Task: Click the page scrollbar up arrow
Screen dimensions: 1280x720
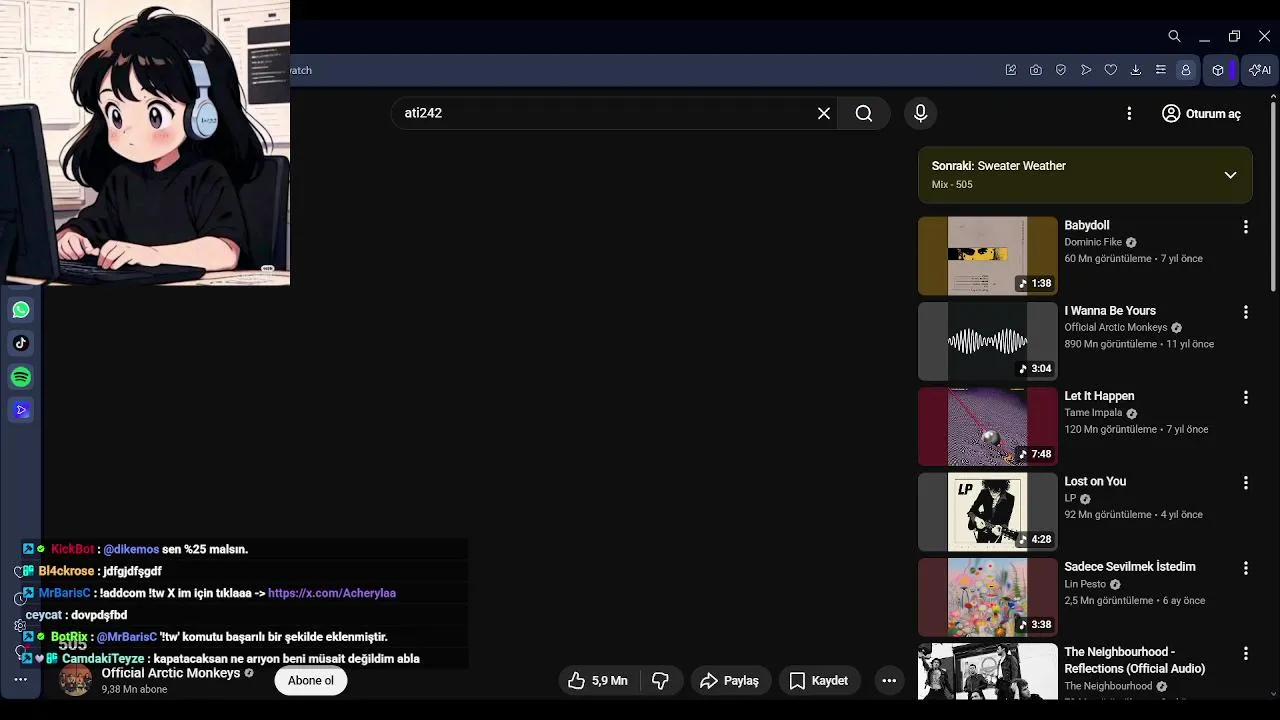Action: 1273,97
